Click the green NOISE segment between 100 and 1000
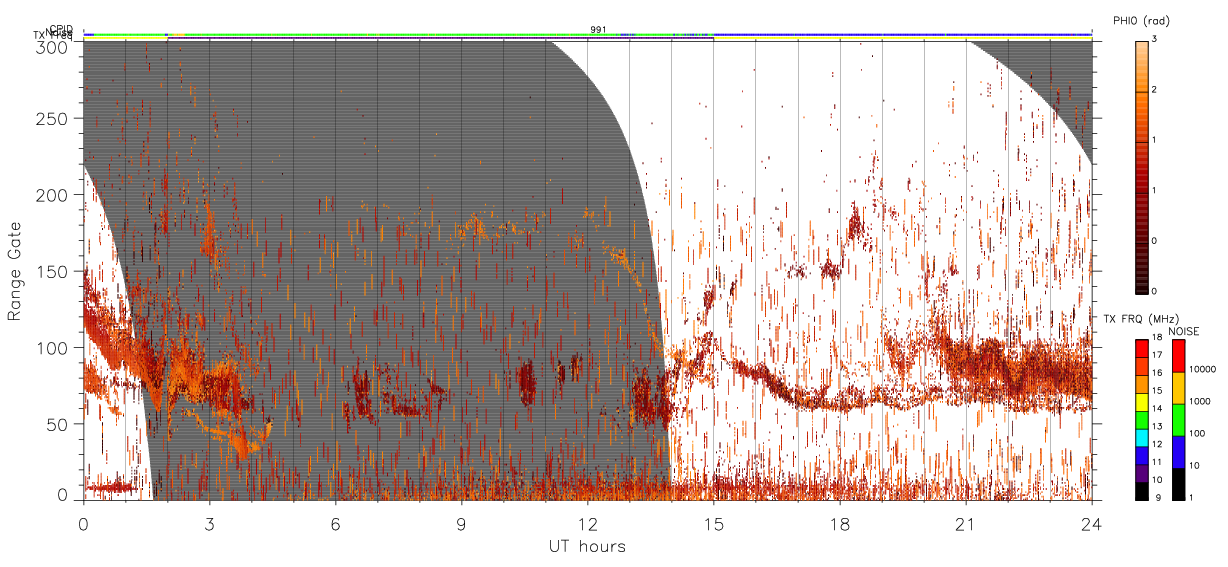This screenshot has width=1228, height=567. [1179, 420]
